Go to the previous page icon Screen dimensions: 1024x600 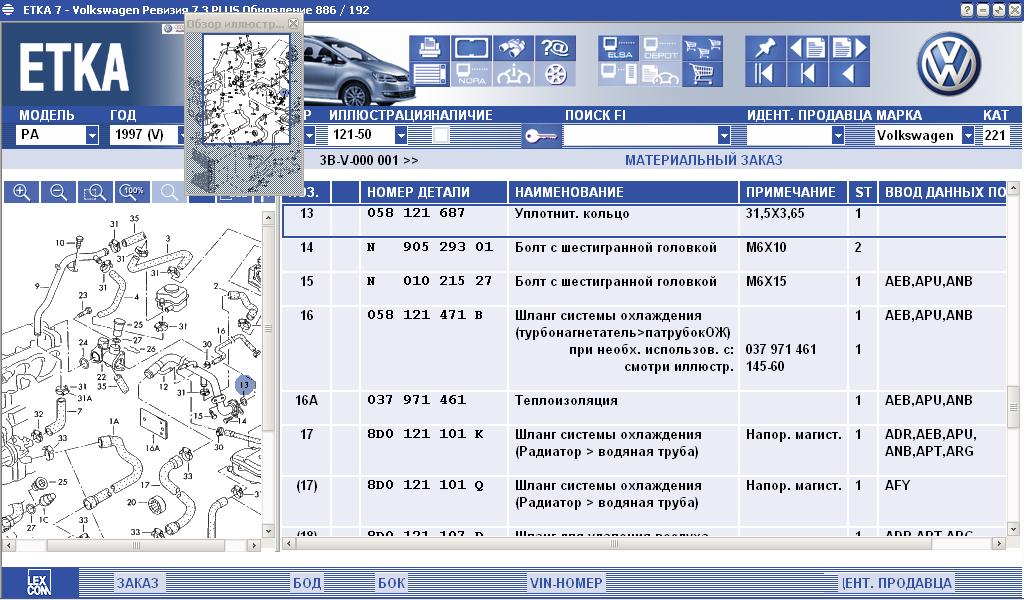tap(807, 48)
